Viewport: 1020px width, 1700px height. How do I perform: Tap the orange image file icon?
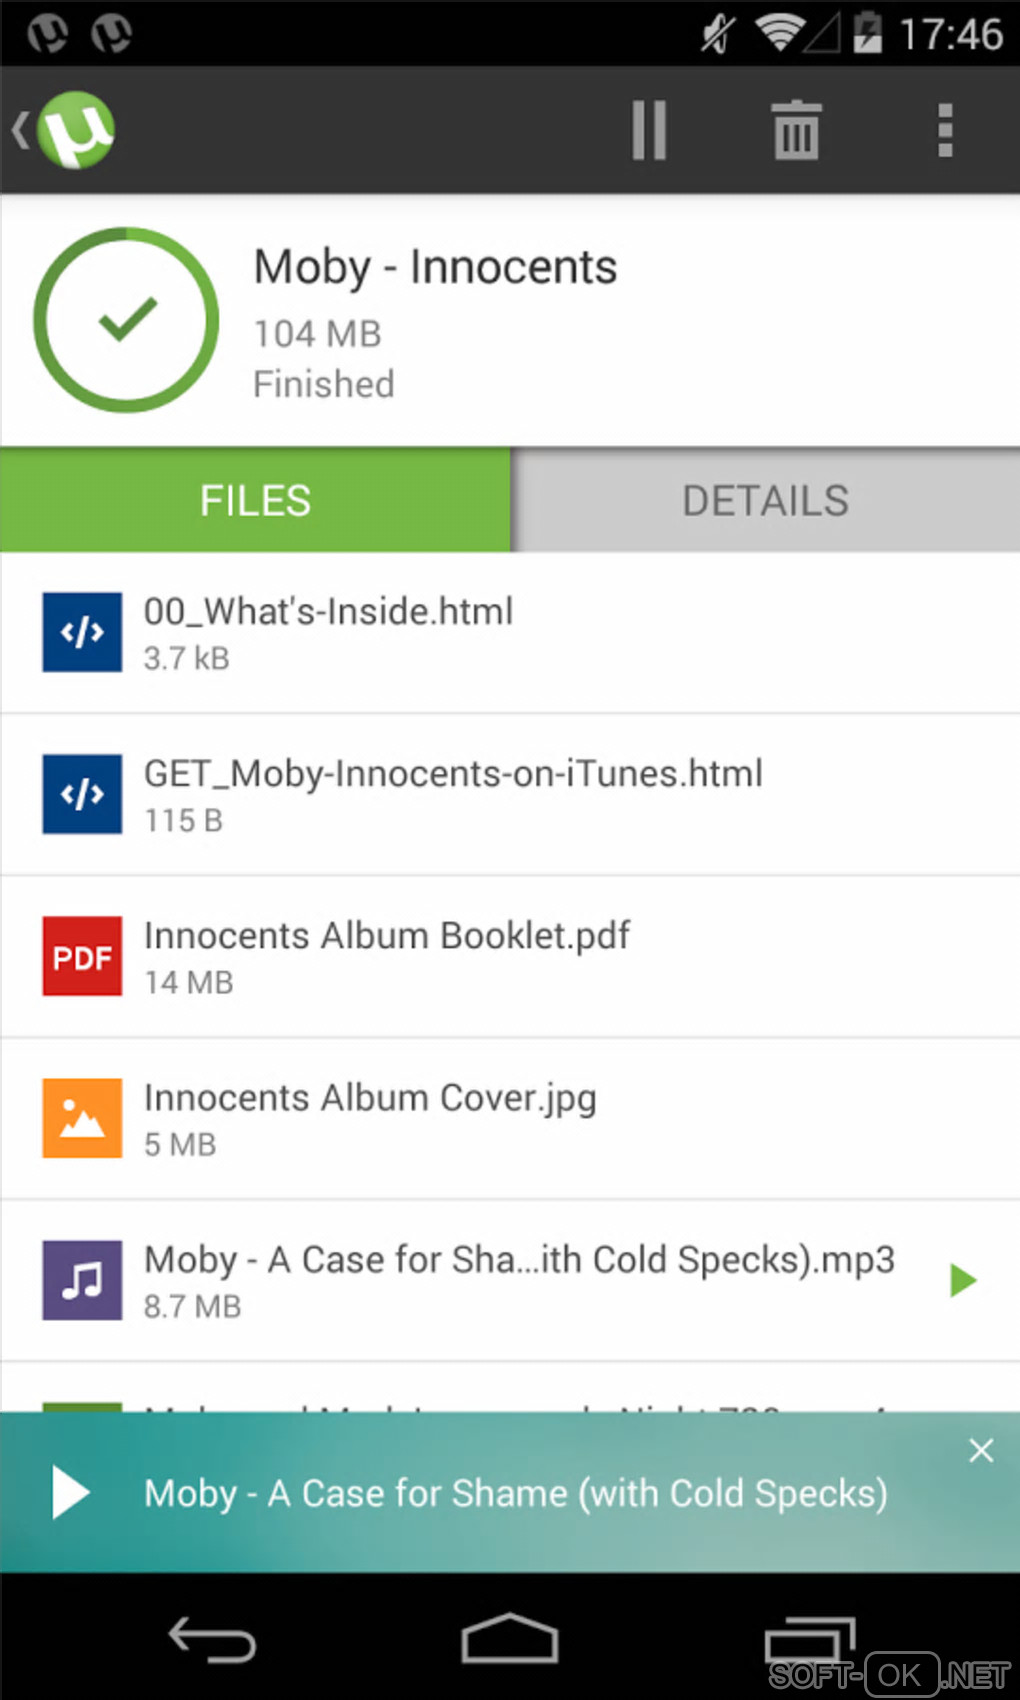(x=82, y=1118)
